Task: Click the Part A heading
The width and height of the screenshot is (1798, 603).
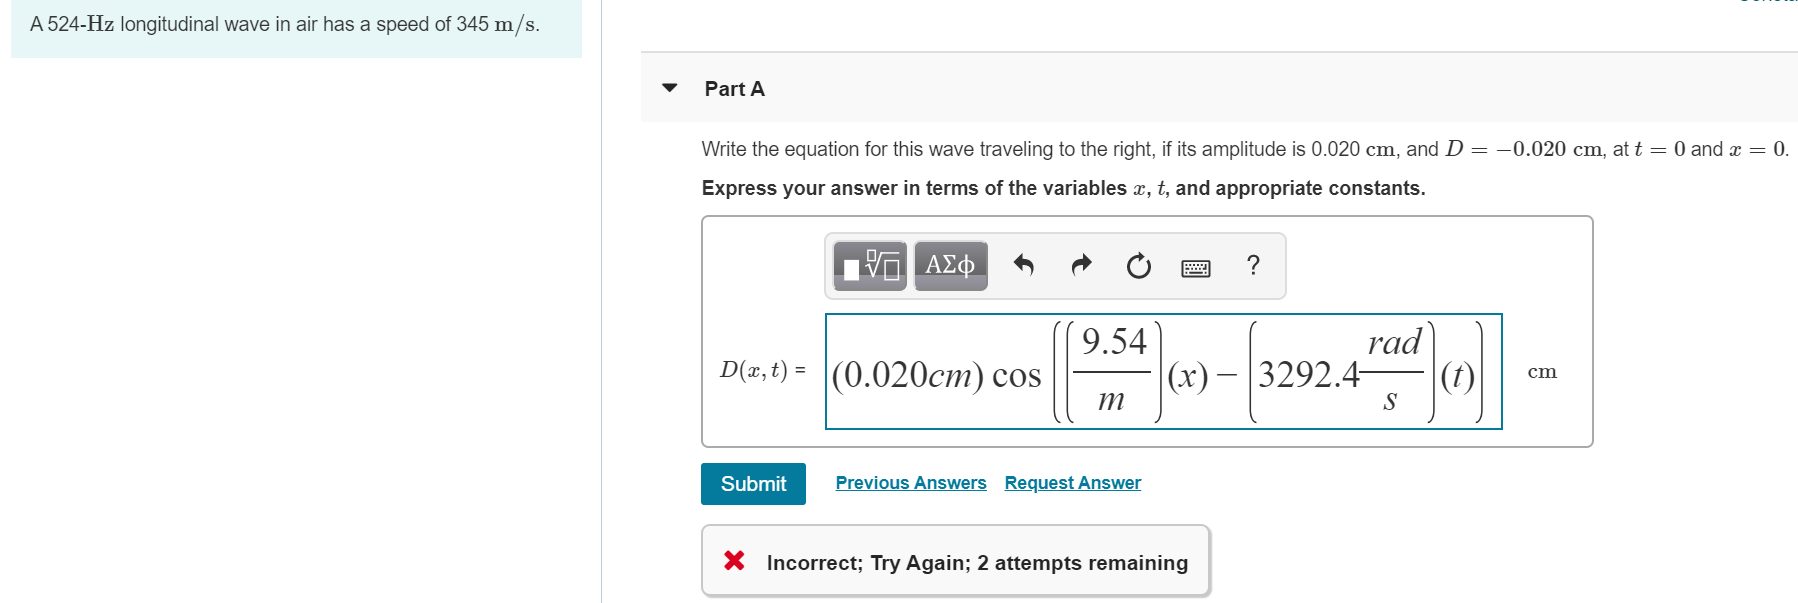Action: (733, 89)
